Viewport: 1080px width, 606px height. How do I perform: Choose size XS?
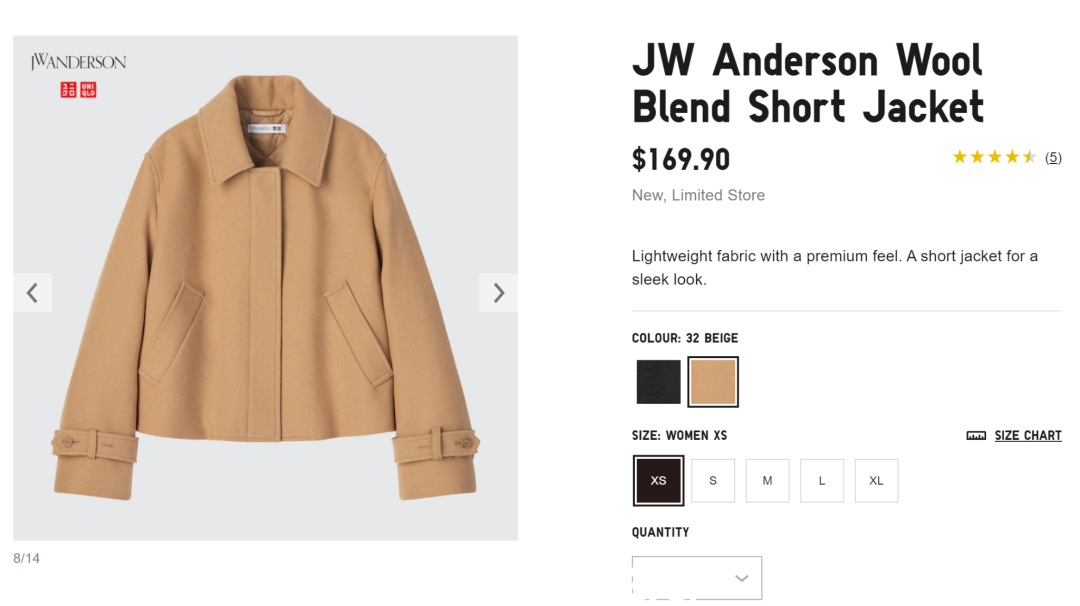click(658, 481)
